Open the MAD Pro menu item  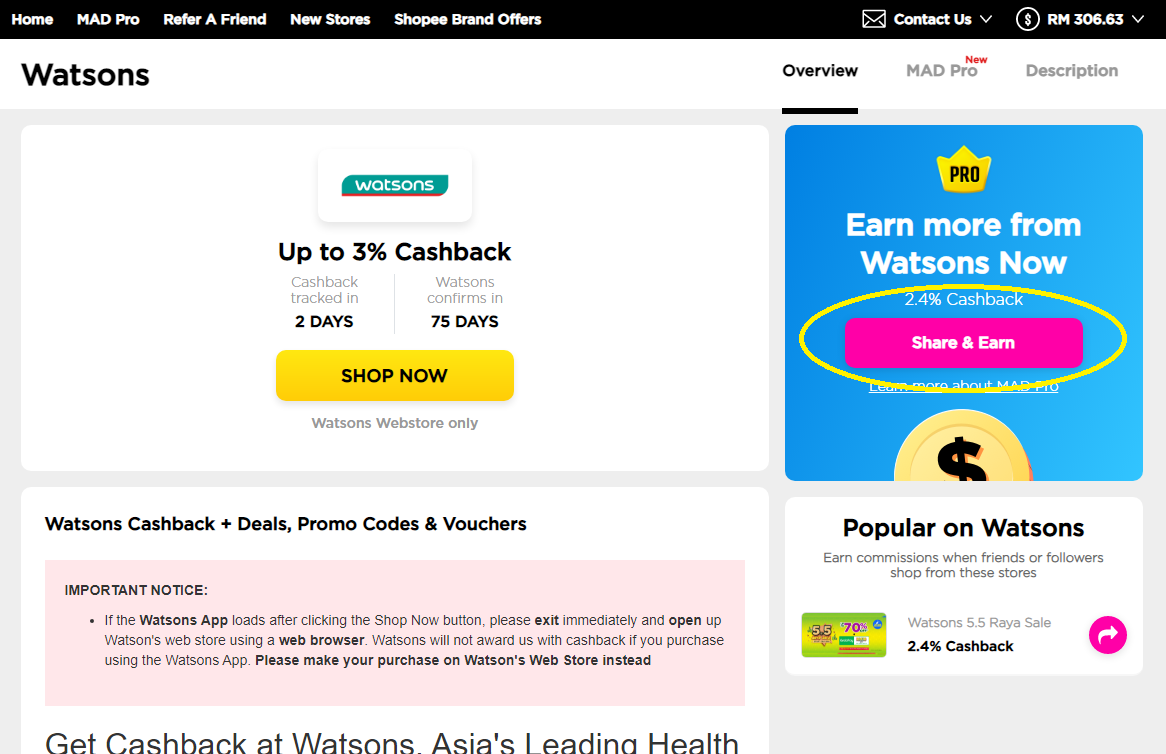pyautogui.click(x=108, y=19)
